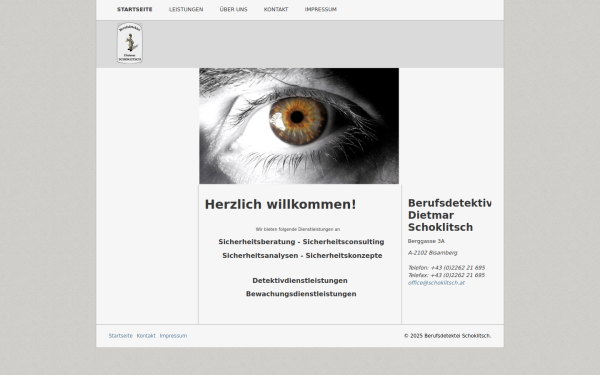Click the text Sicherheitsberatung - Sicherheitsconsulting
This screenshot has height=375, width=600.
[x=301, y=242]
